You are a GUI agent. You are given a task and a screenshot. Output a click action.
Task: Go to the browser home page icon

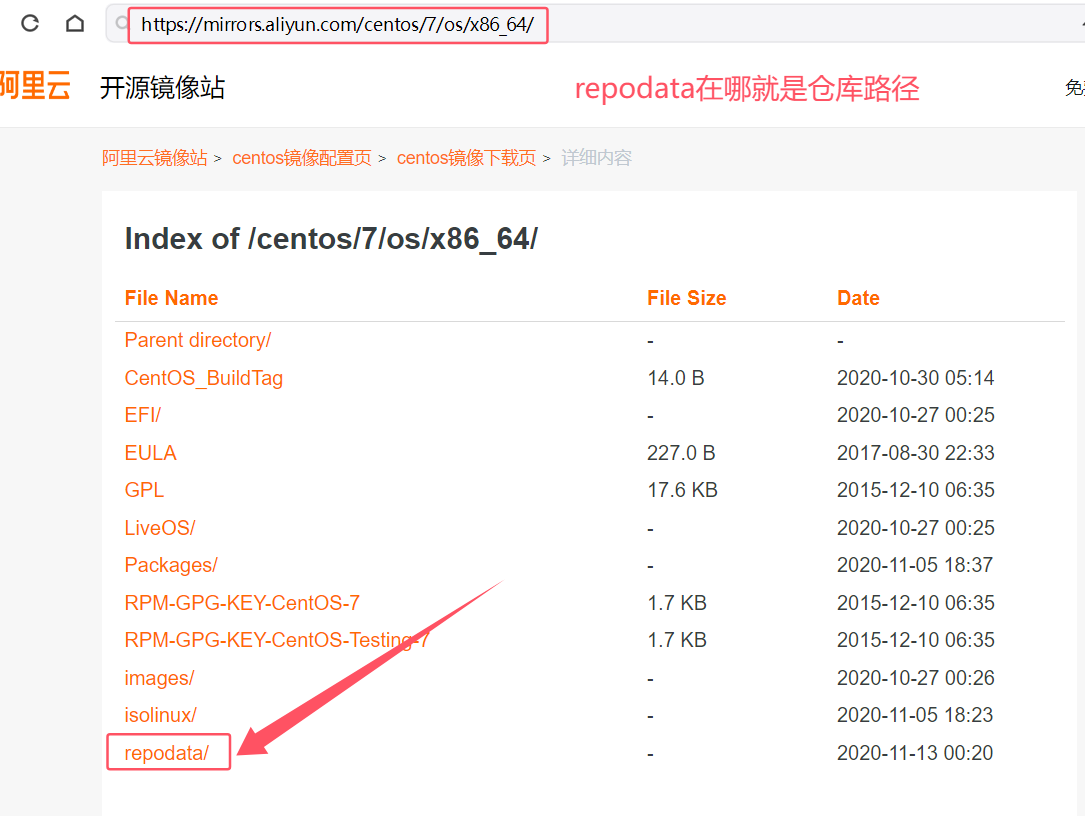75,24
